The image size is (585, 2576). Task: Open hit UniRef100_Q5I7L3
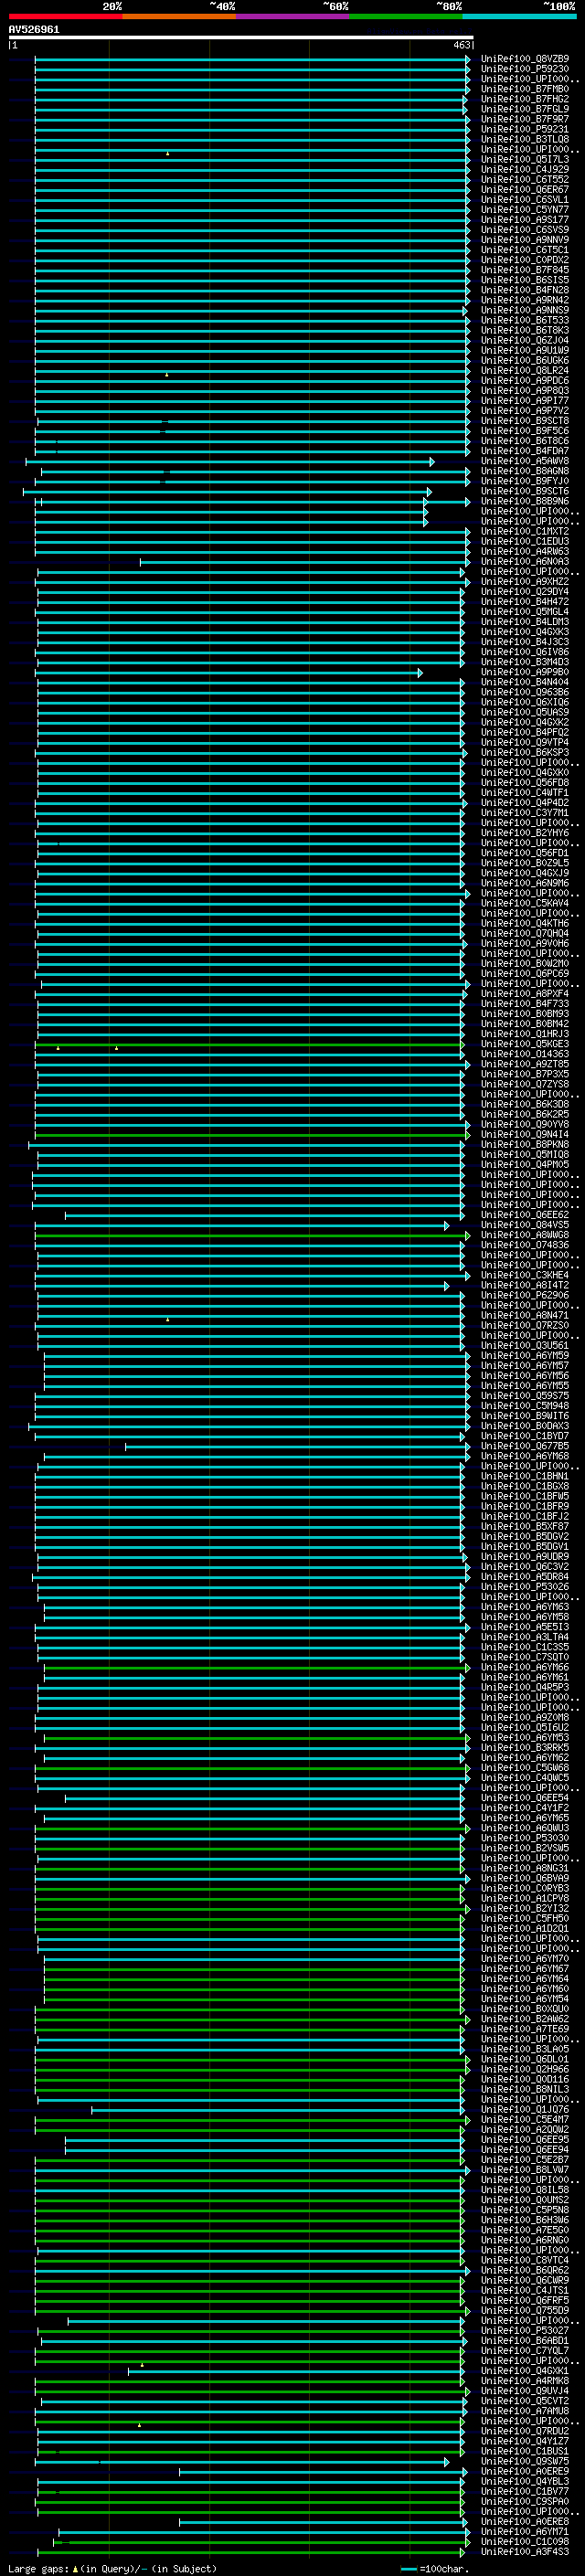[524, 159]
